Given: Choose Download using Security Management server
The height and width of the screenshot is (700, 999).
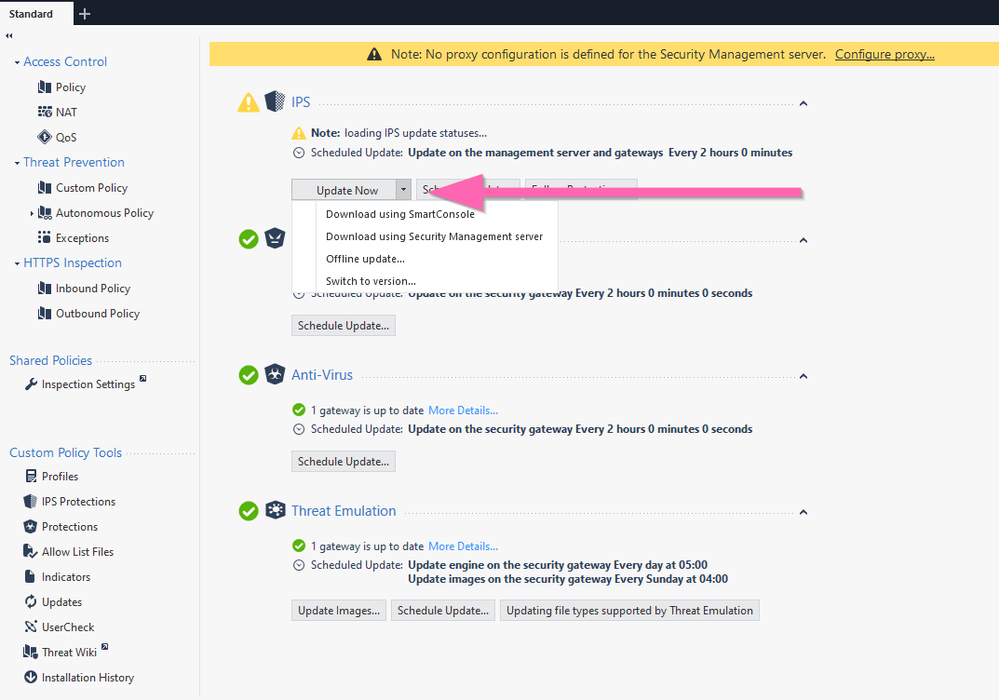Looking at the screenshot, I should click(x=434, y=236).
